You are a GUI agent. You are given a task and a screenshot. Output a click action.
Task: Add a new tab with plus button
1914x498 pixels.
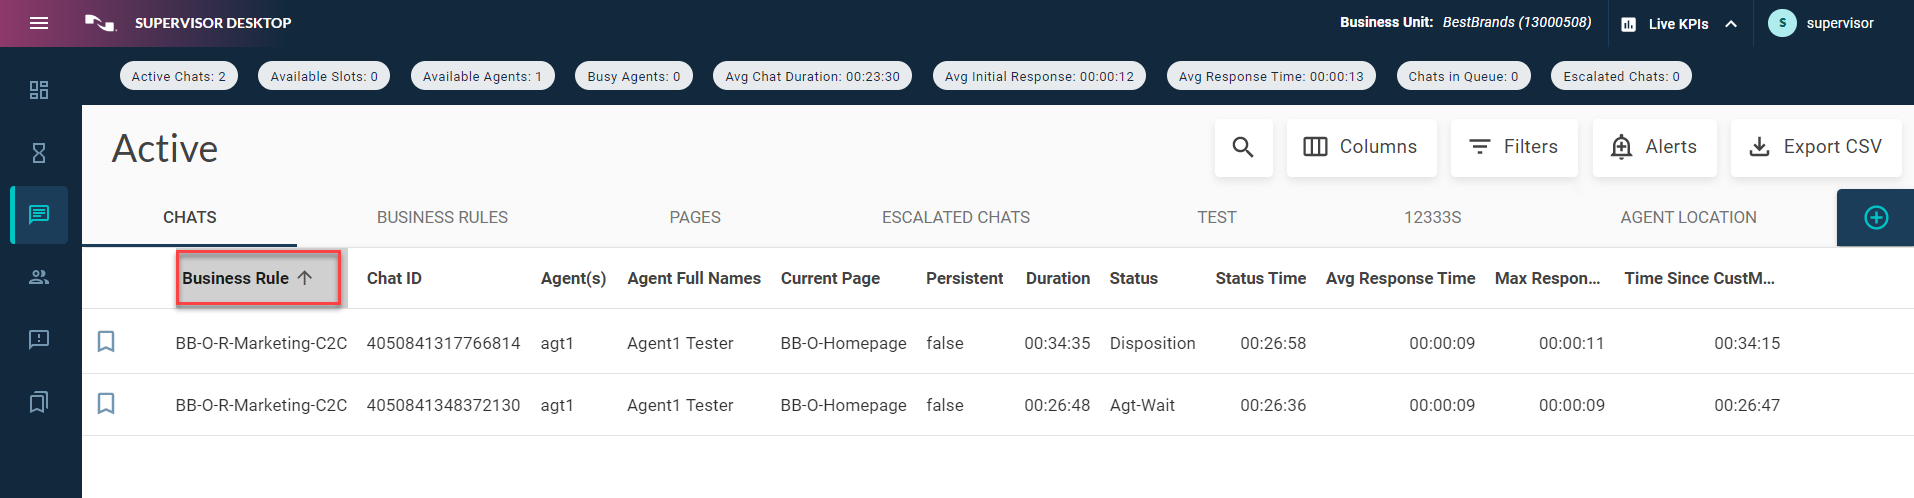pos(1876,217)
